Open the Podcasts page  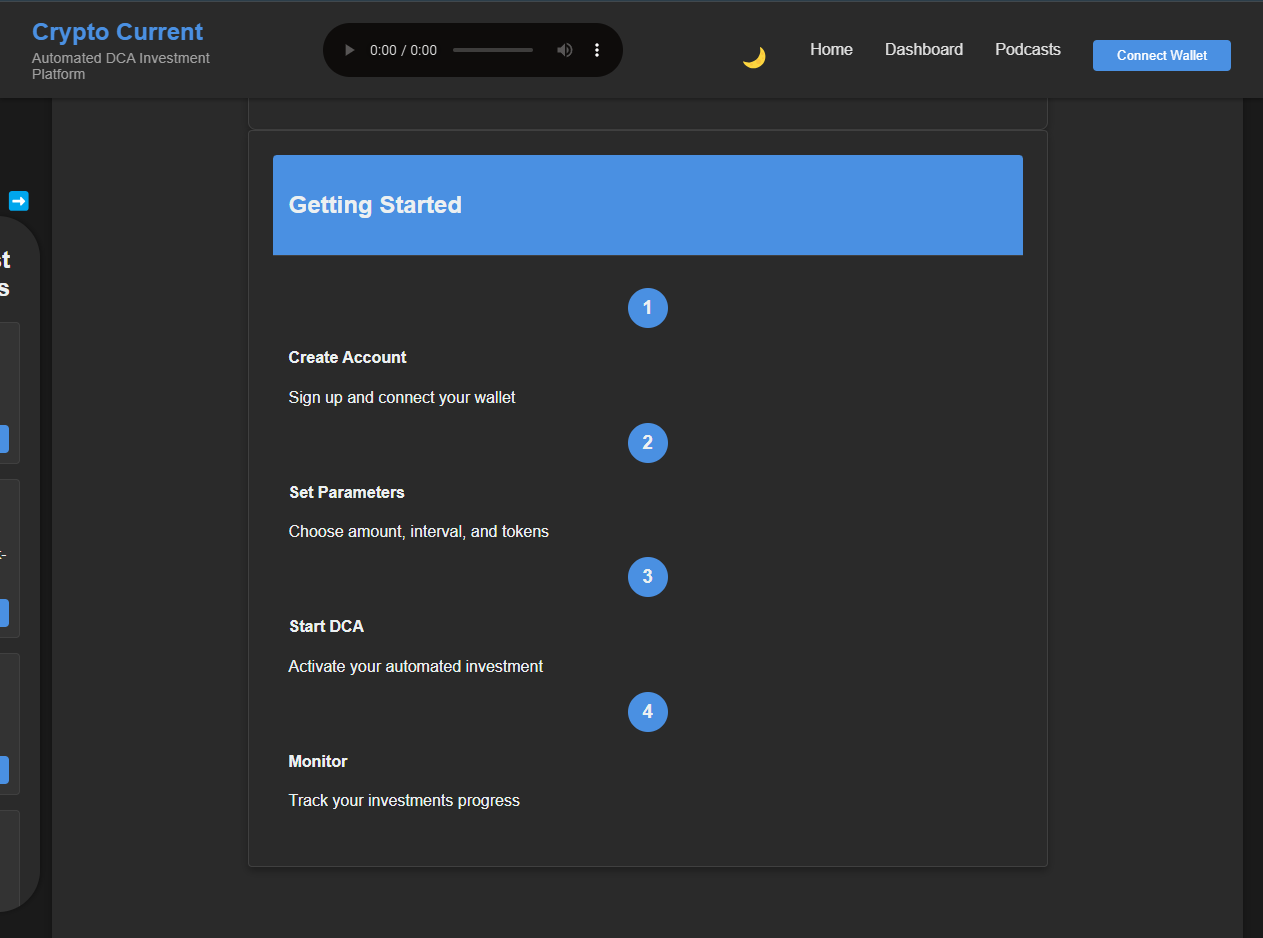[x=1028, y=50]
